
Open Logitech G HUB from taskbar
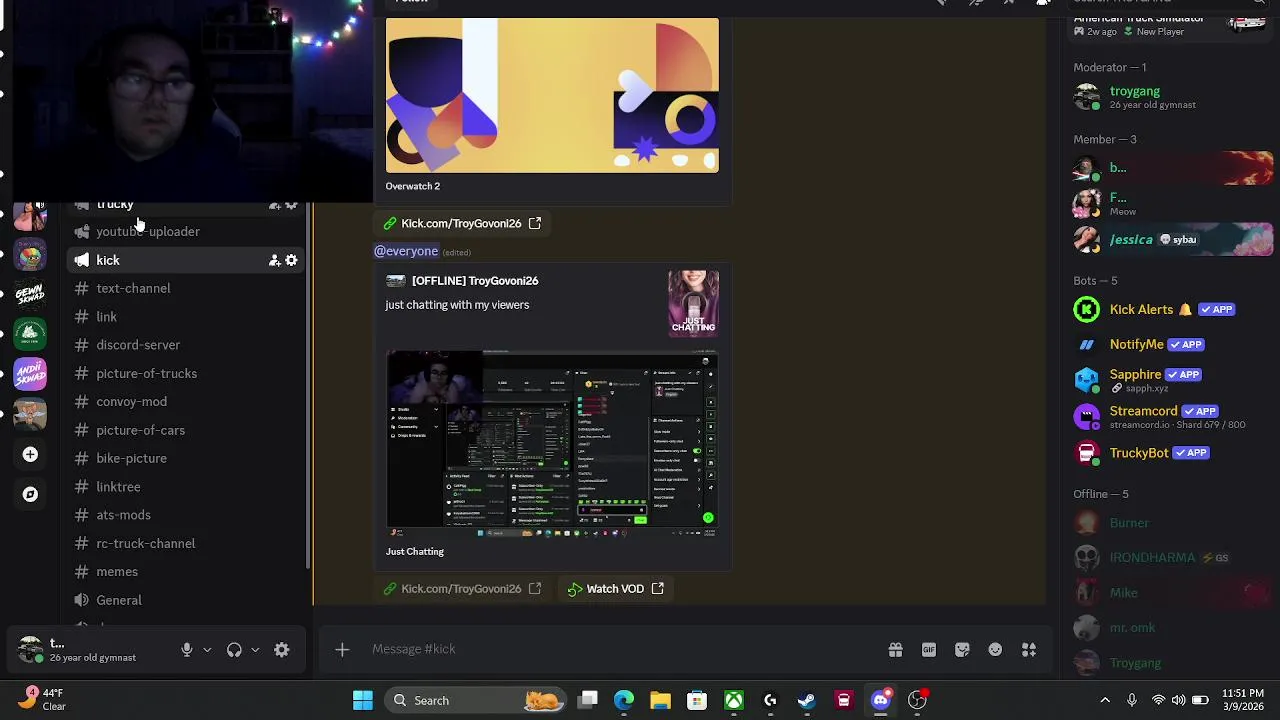(770, 700)
